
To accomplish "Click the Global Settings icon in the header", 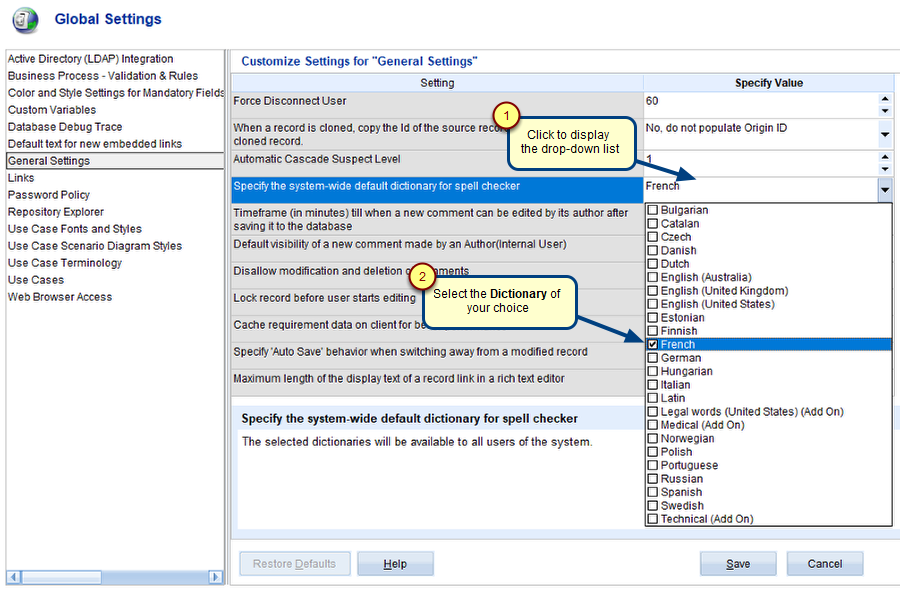I will coord(25,20).
